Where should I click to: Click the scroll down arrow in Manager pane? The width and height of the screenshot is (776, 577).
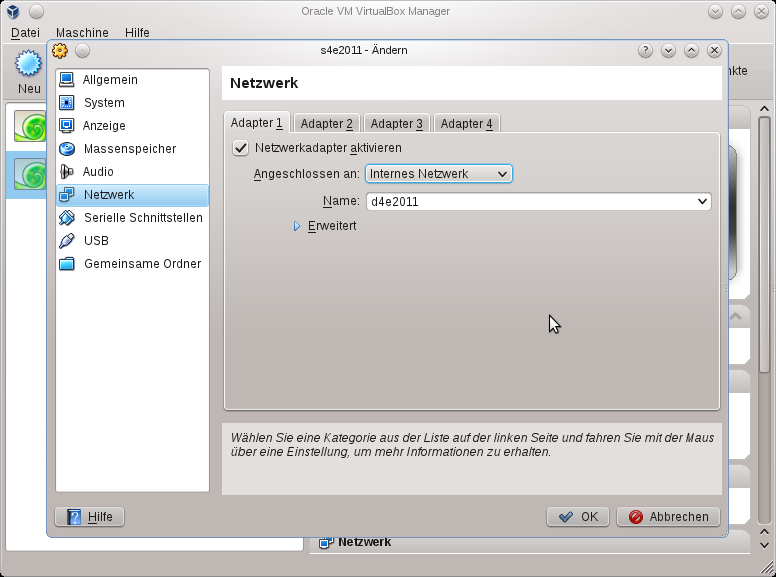[764, 545]
